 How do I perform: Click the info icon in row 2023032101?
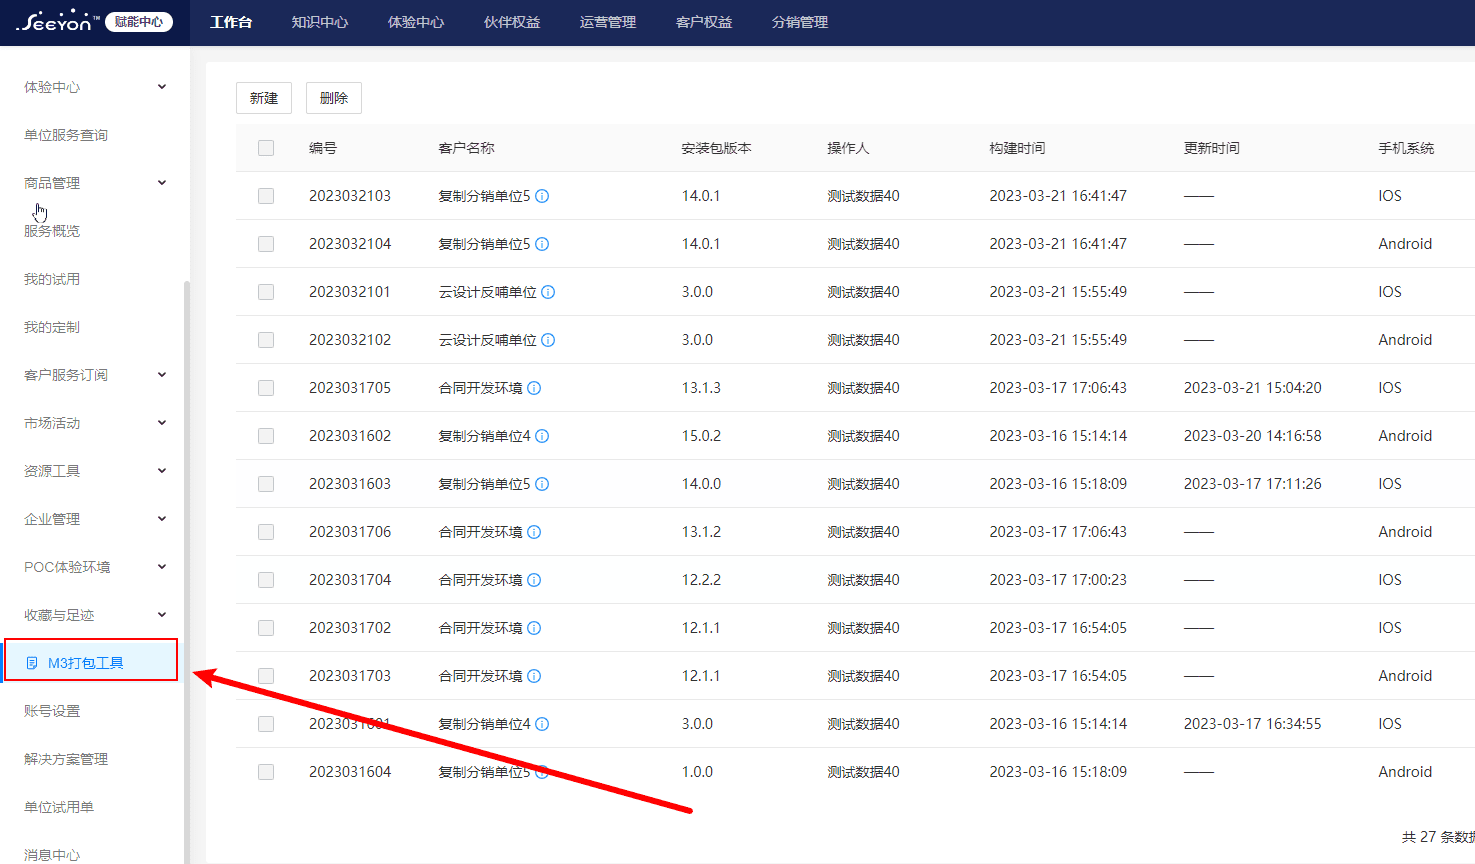pos(548,292)
